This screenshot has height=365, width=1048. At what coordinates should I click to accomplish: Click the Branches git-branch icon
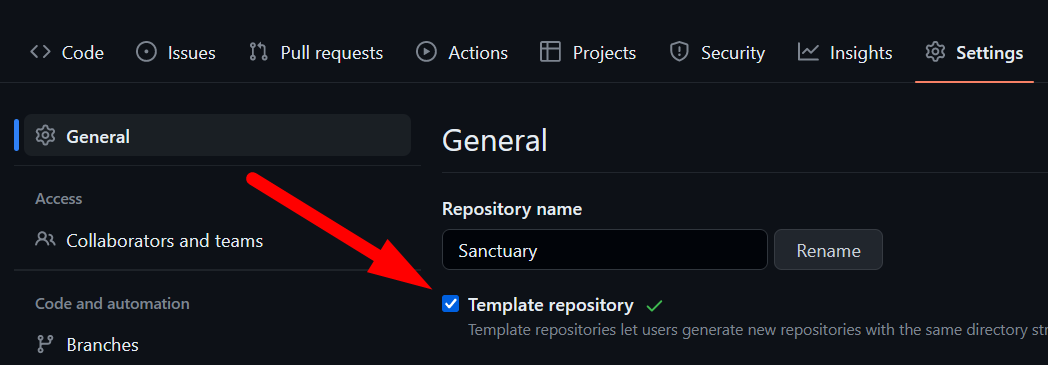(45, 344)
